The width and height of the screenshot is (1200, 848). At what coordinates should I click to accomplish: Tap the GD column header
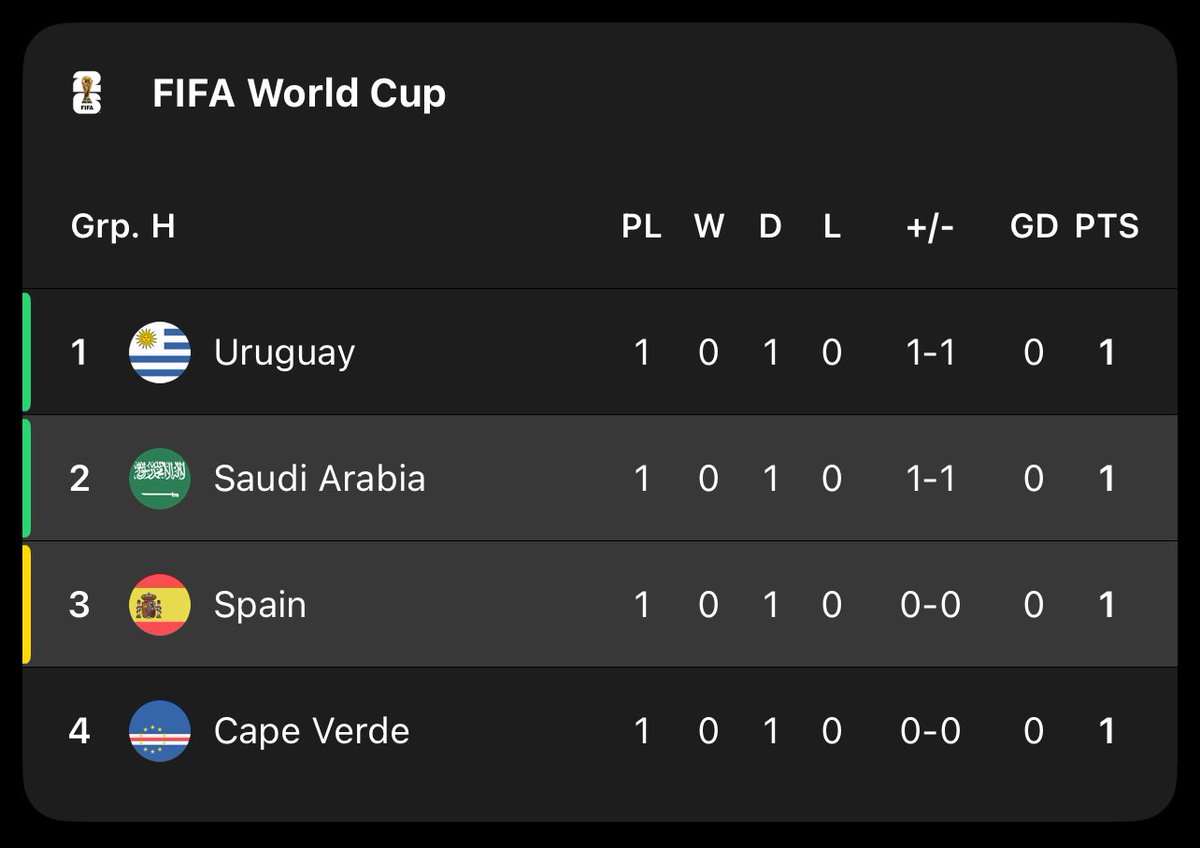[1034, 226]
